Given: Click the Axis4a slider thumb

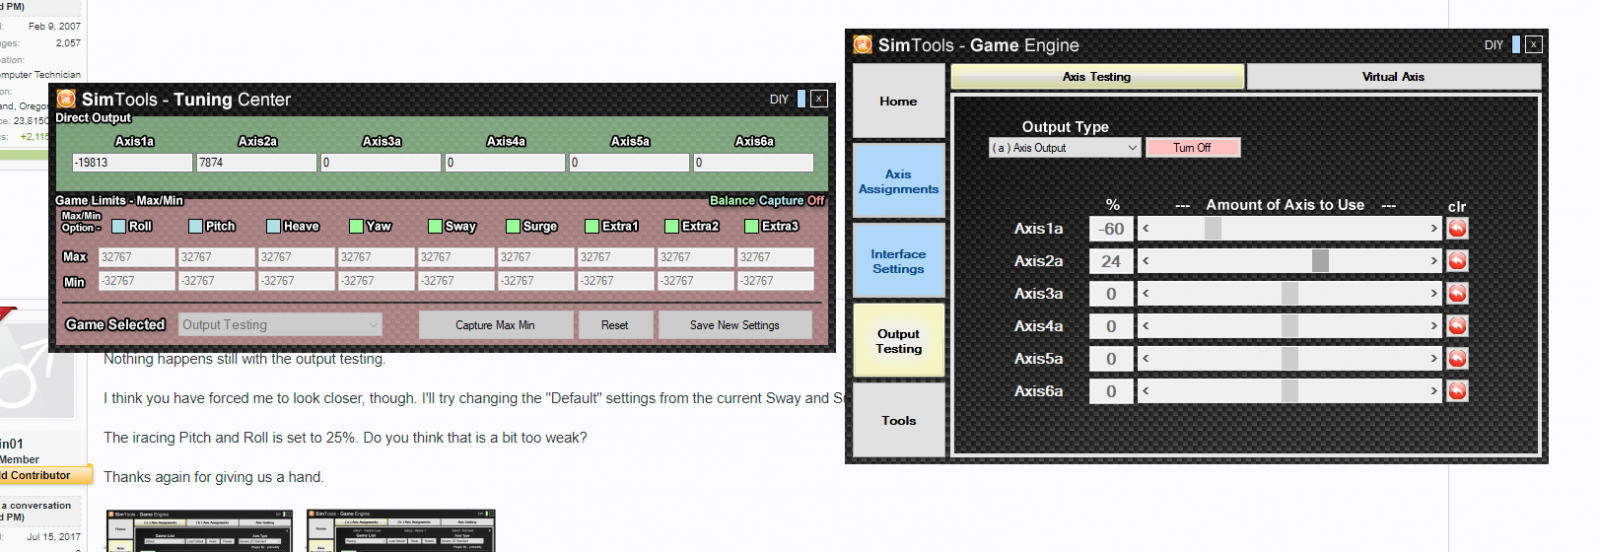Looking at the screenshot, I should pyautogui.click(x=1290, y=326).
